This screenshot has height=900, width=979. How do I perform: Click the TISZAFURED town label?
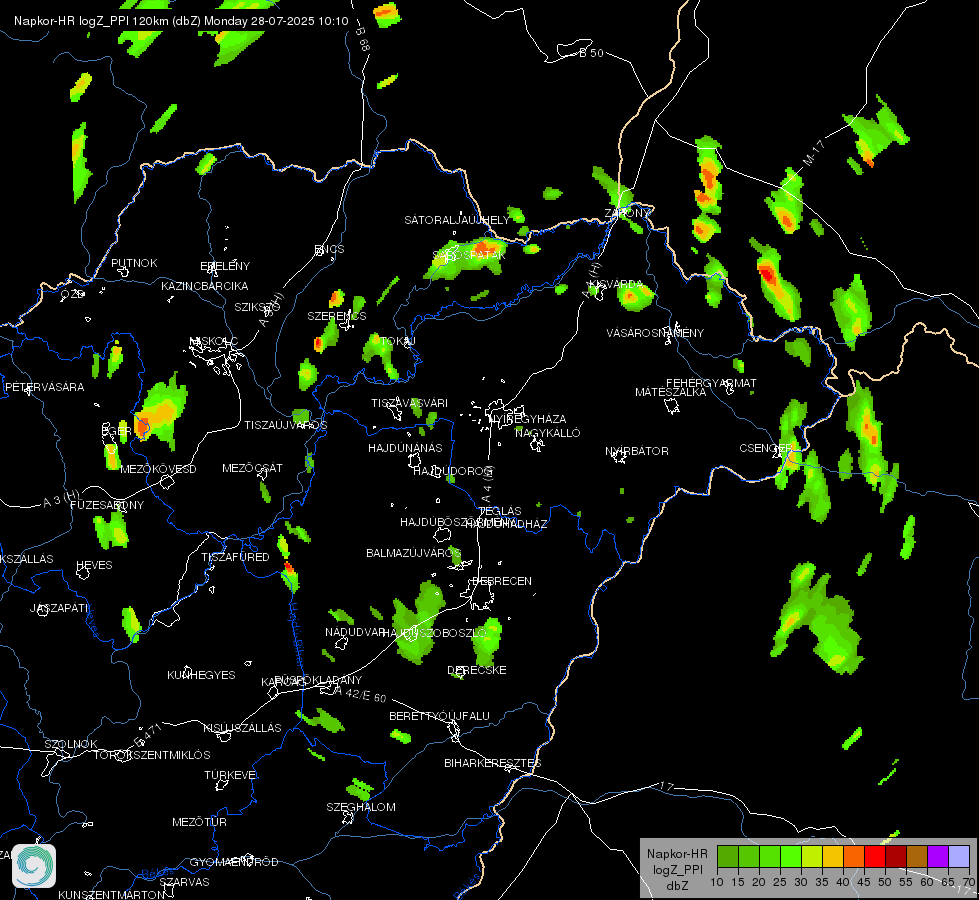coord(235,557)
